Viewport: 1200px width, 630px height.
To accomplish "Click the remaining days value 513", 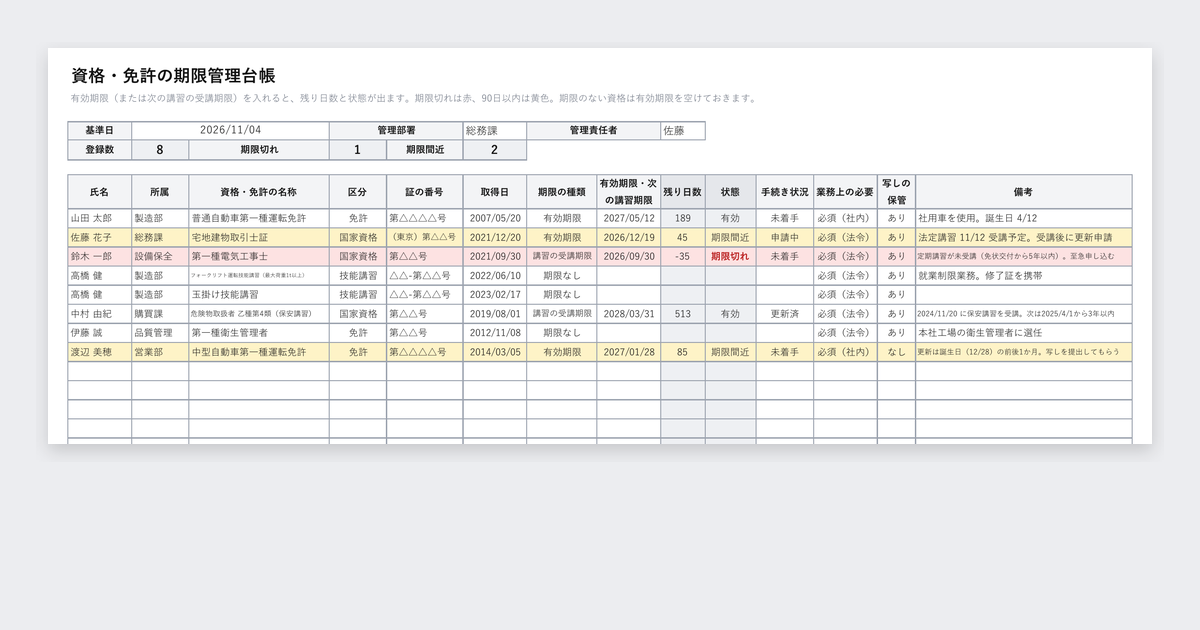I will [683, 313].
